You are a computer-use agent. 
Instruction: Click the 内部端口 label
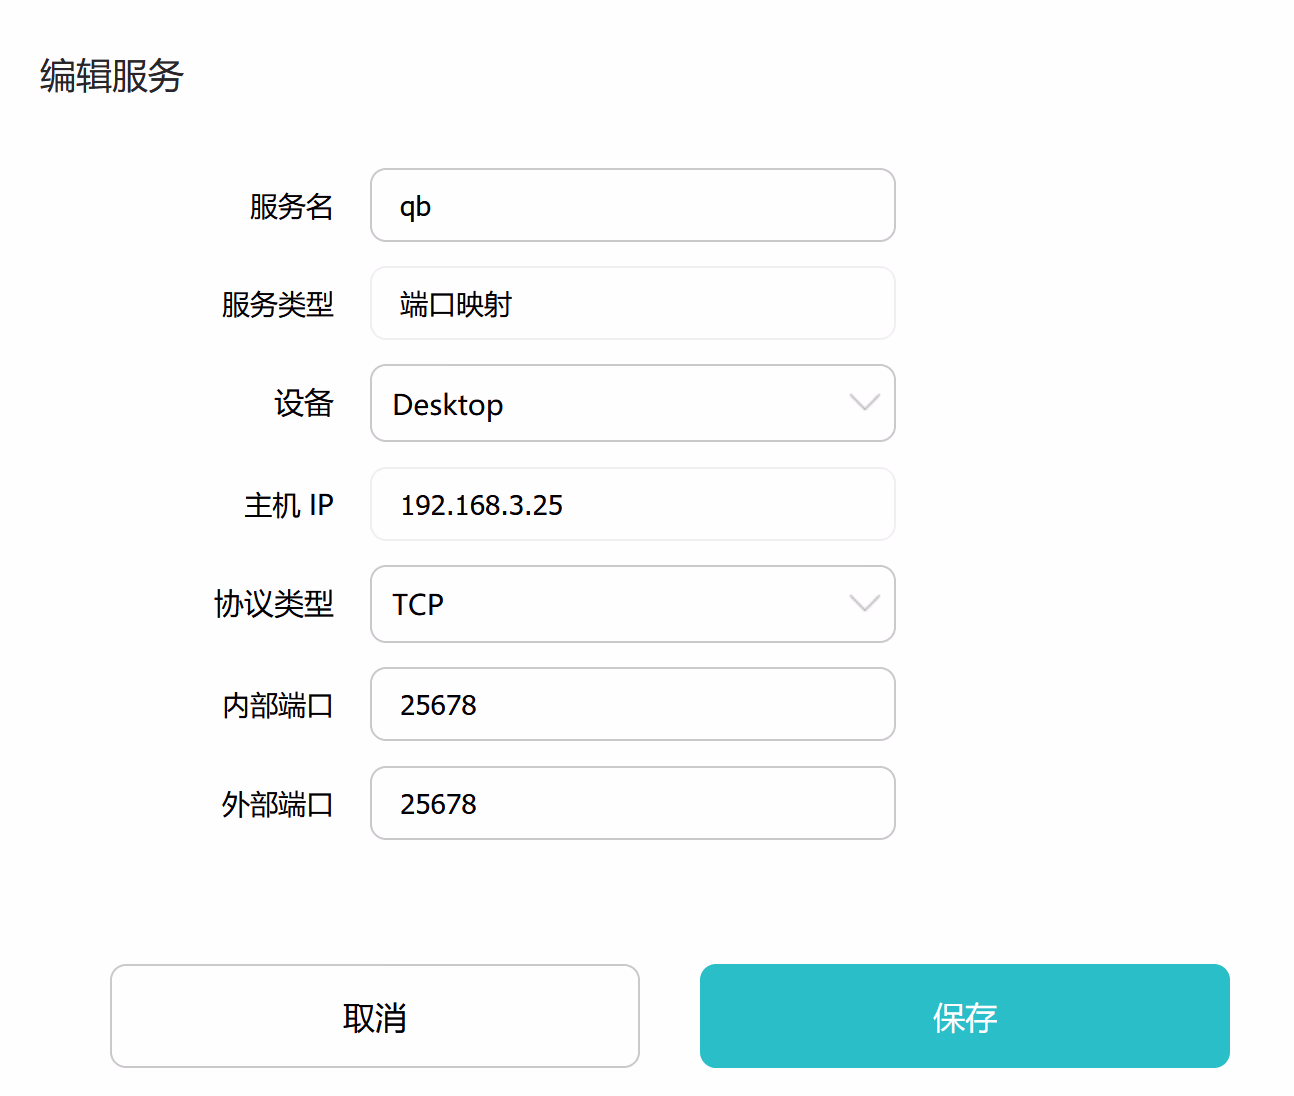(x=277, y=705)
